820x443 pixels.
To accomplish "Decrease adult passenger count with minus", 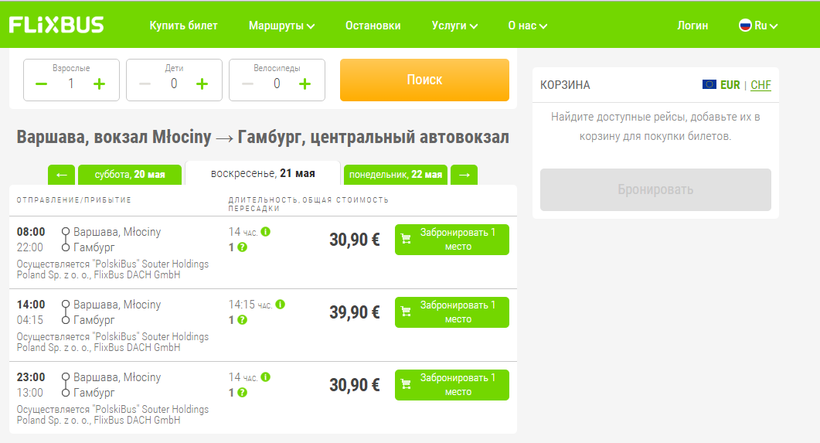I will point(42,84).
